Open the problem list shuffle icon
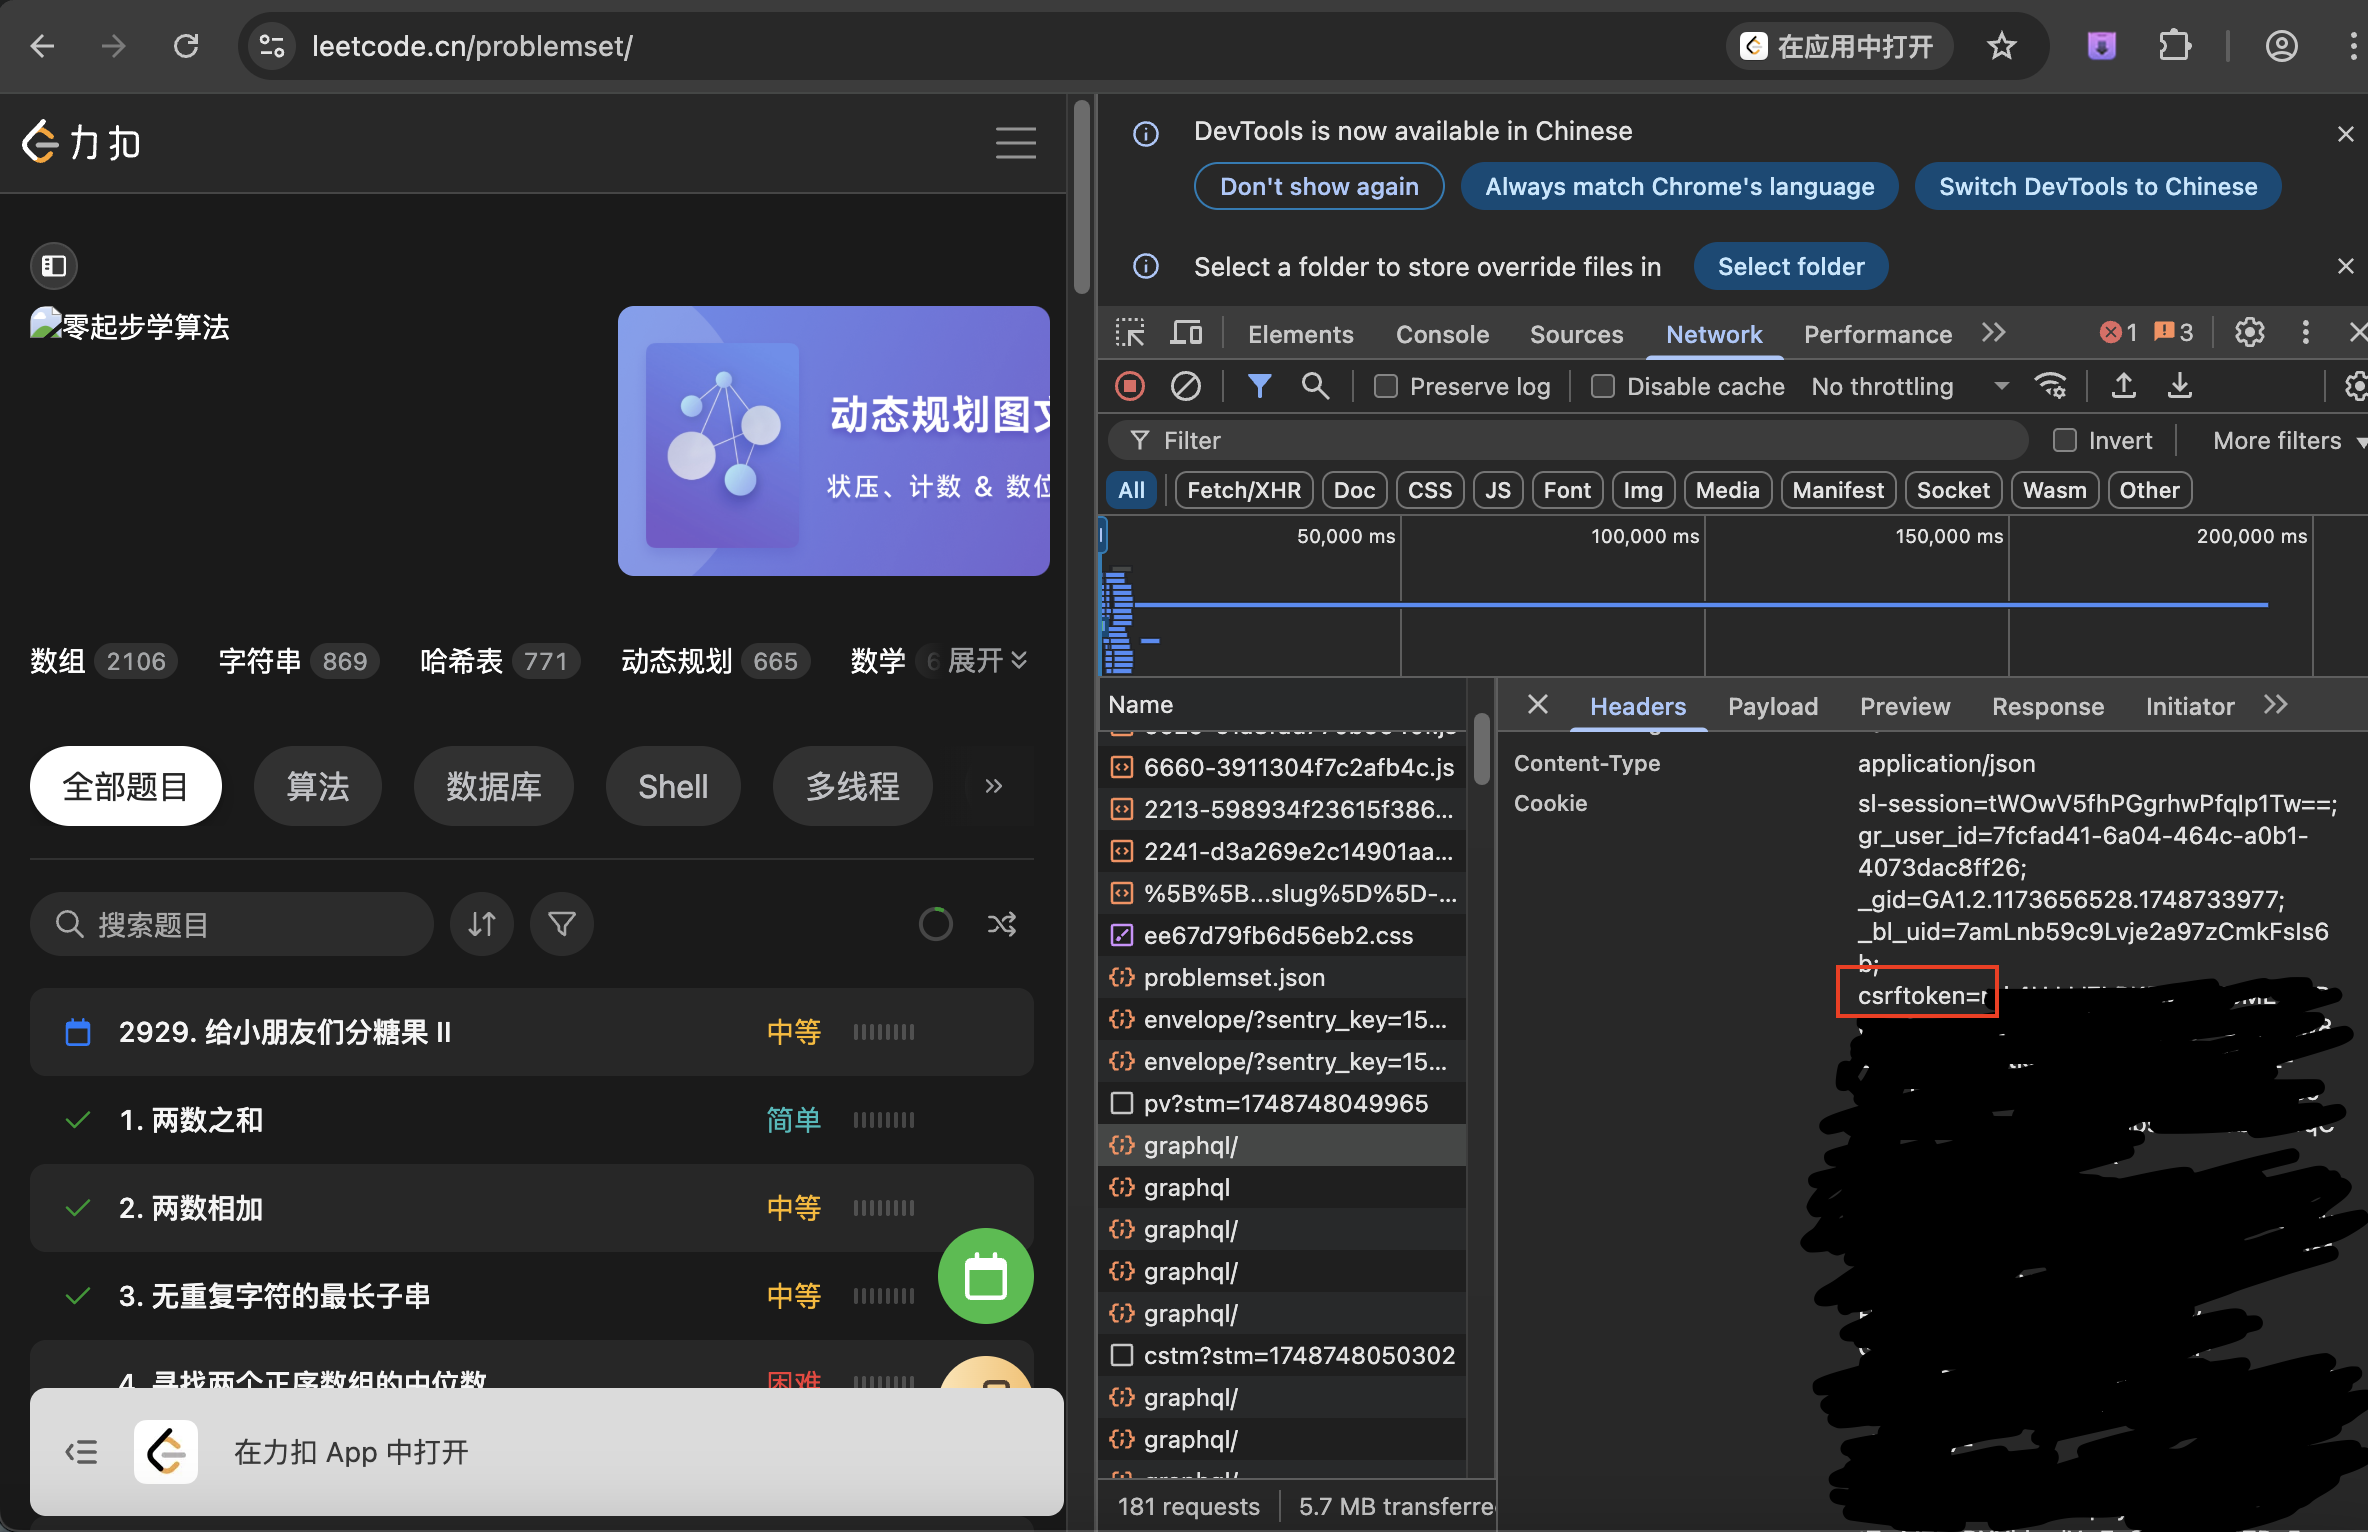 1002,923
